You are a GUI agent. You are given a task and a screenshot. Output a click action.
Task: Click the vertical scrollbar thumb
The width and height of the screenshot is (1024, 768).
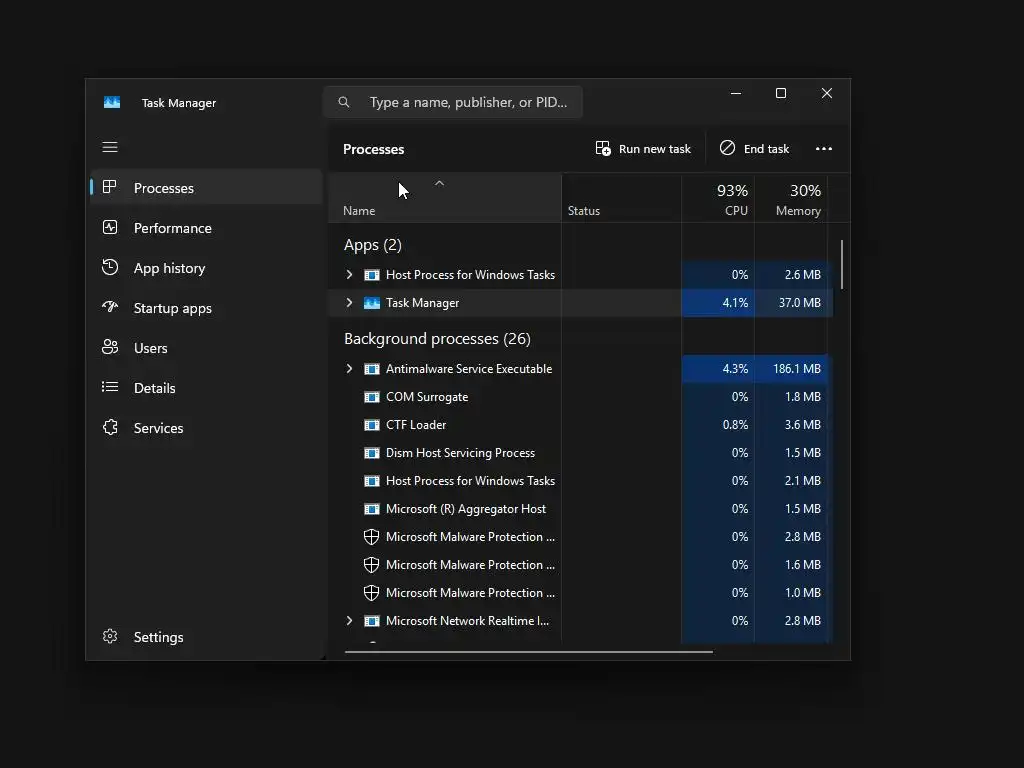[842, 264]
